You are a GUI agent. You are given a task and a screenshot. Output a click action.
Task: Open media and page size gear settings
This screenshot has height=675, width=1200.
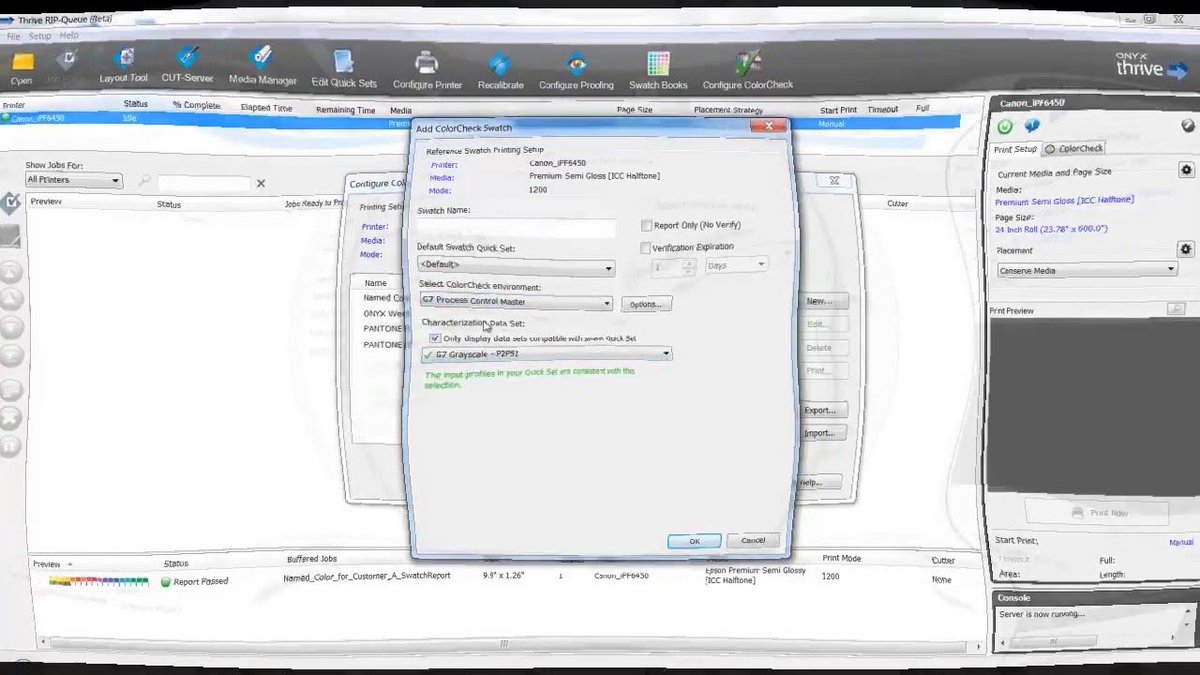pyautogui.click(x=1186, y=171)
